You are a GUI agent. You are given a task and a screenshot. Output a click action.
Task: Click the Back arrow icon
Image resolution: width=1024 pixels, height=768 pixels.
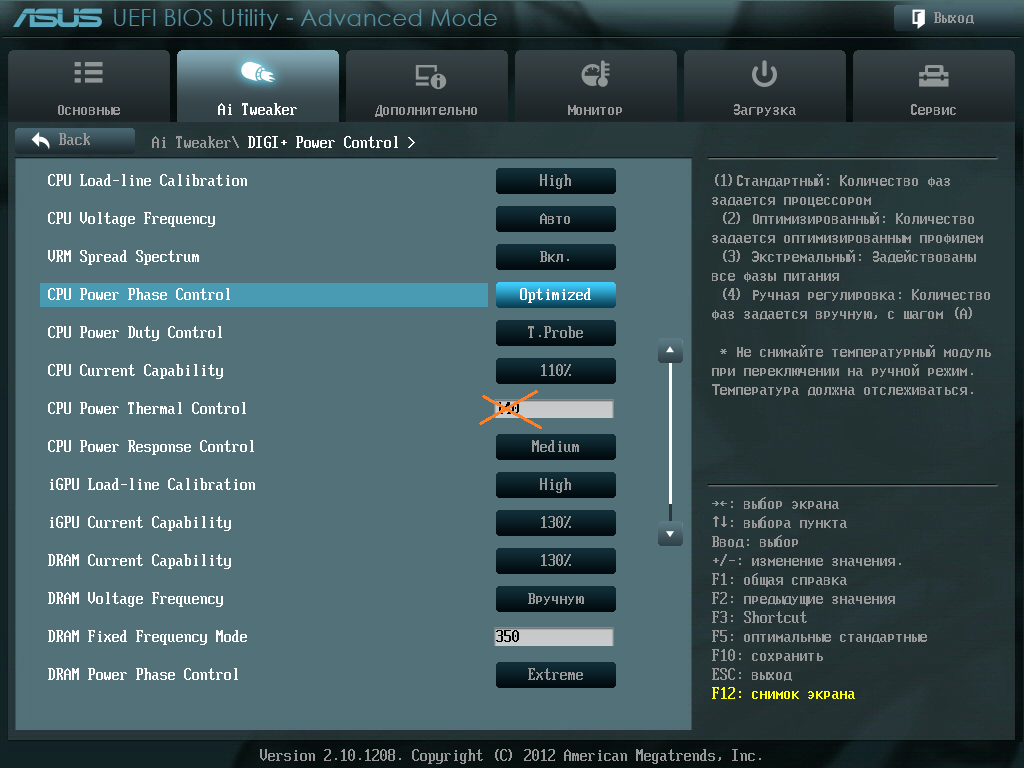pyautogui.click(x=41, y=140)
